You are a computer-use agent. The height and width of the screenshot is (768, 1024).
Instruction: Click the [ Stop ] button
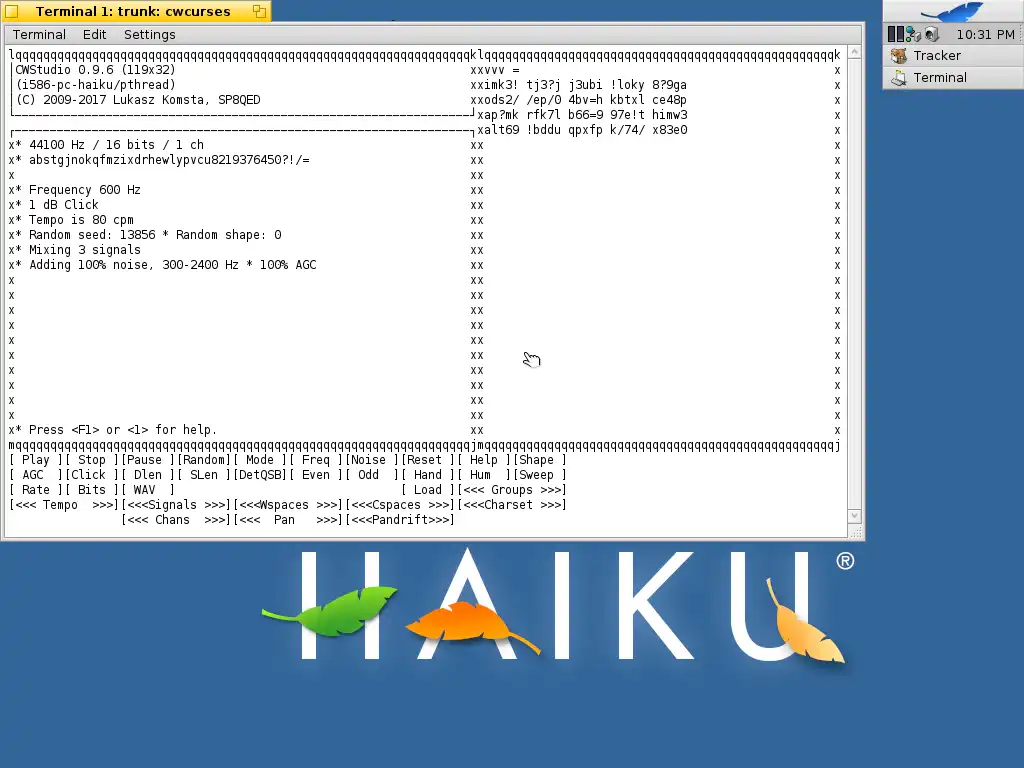(x=92, y=460)
